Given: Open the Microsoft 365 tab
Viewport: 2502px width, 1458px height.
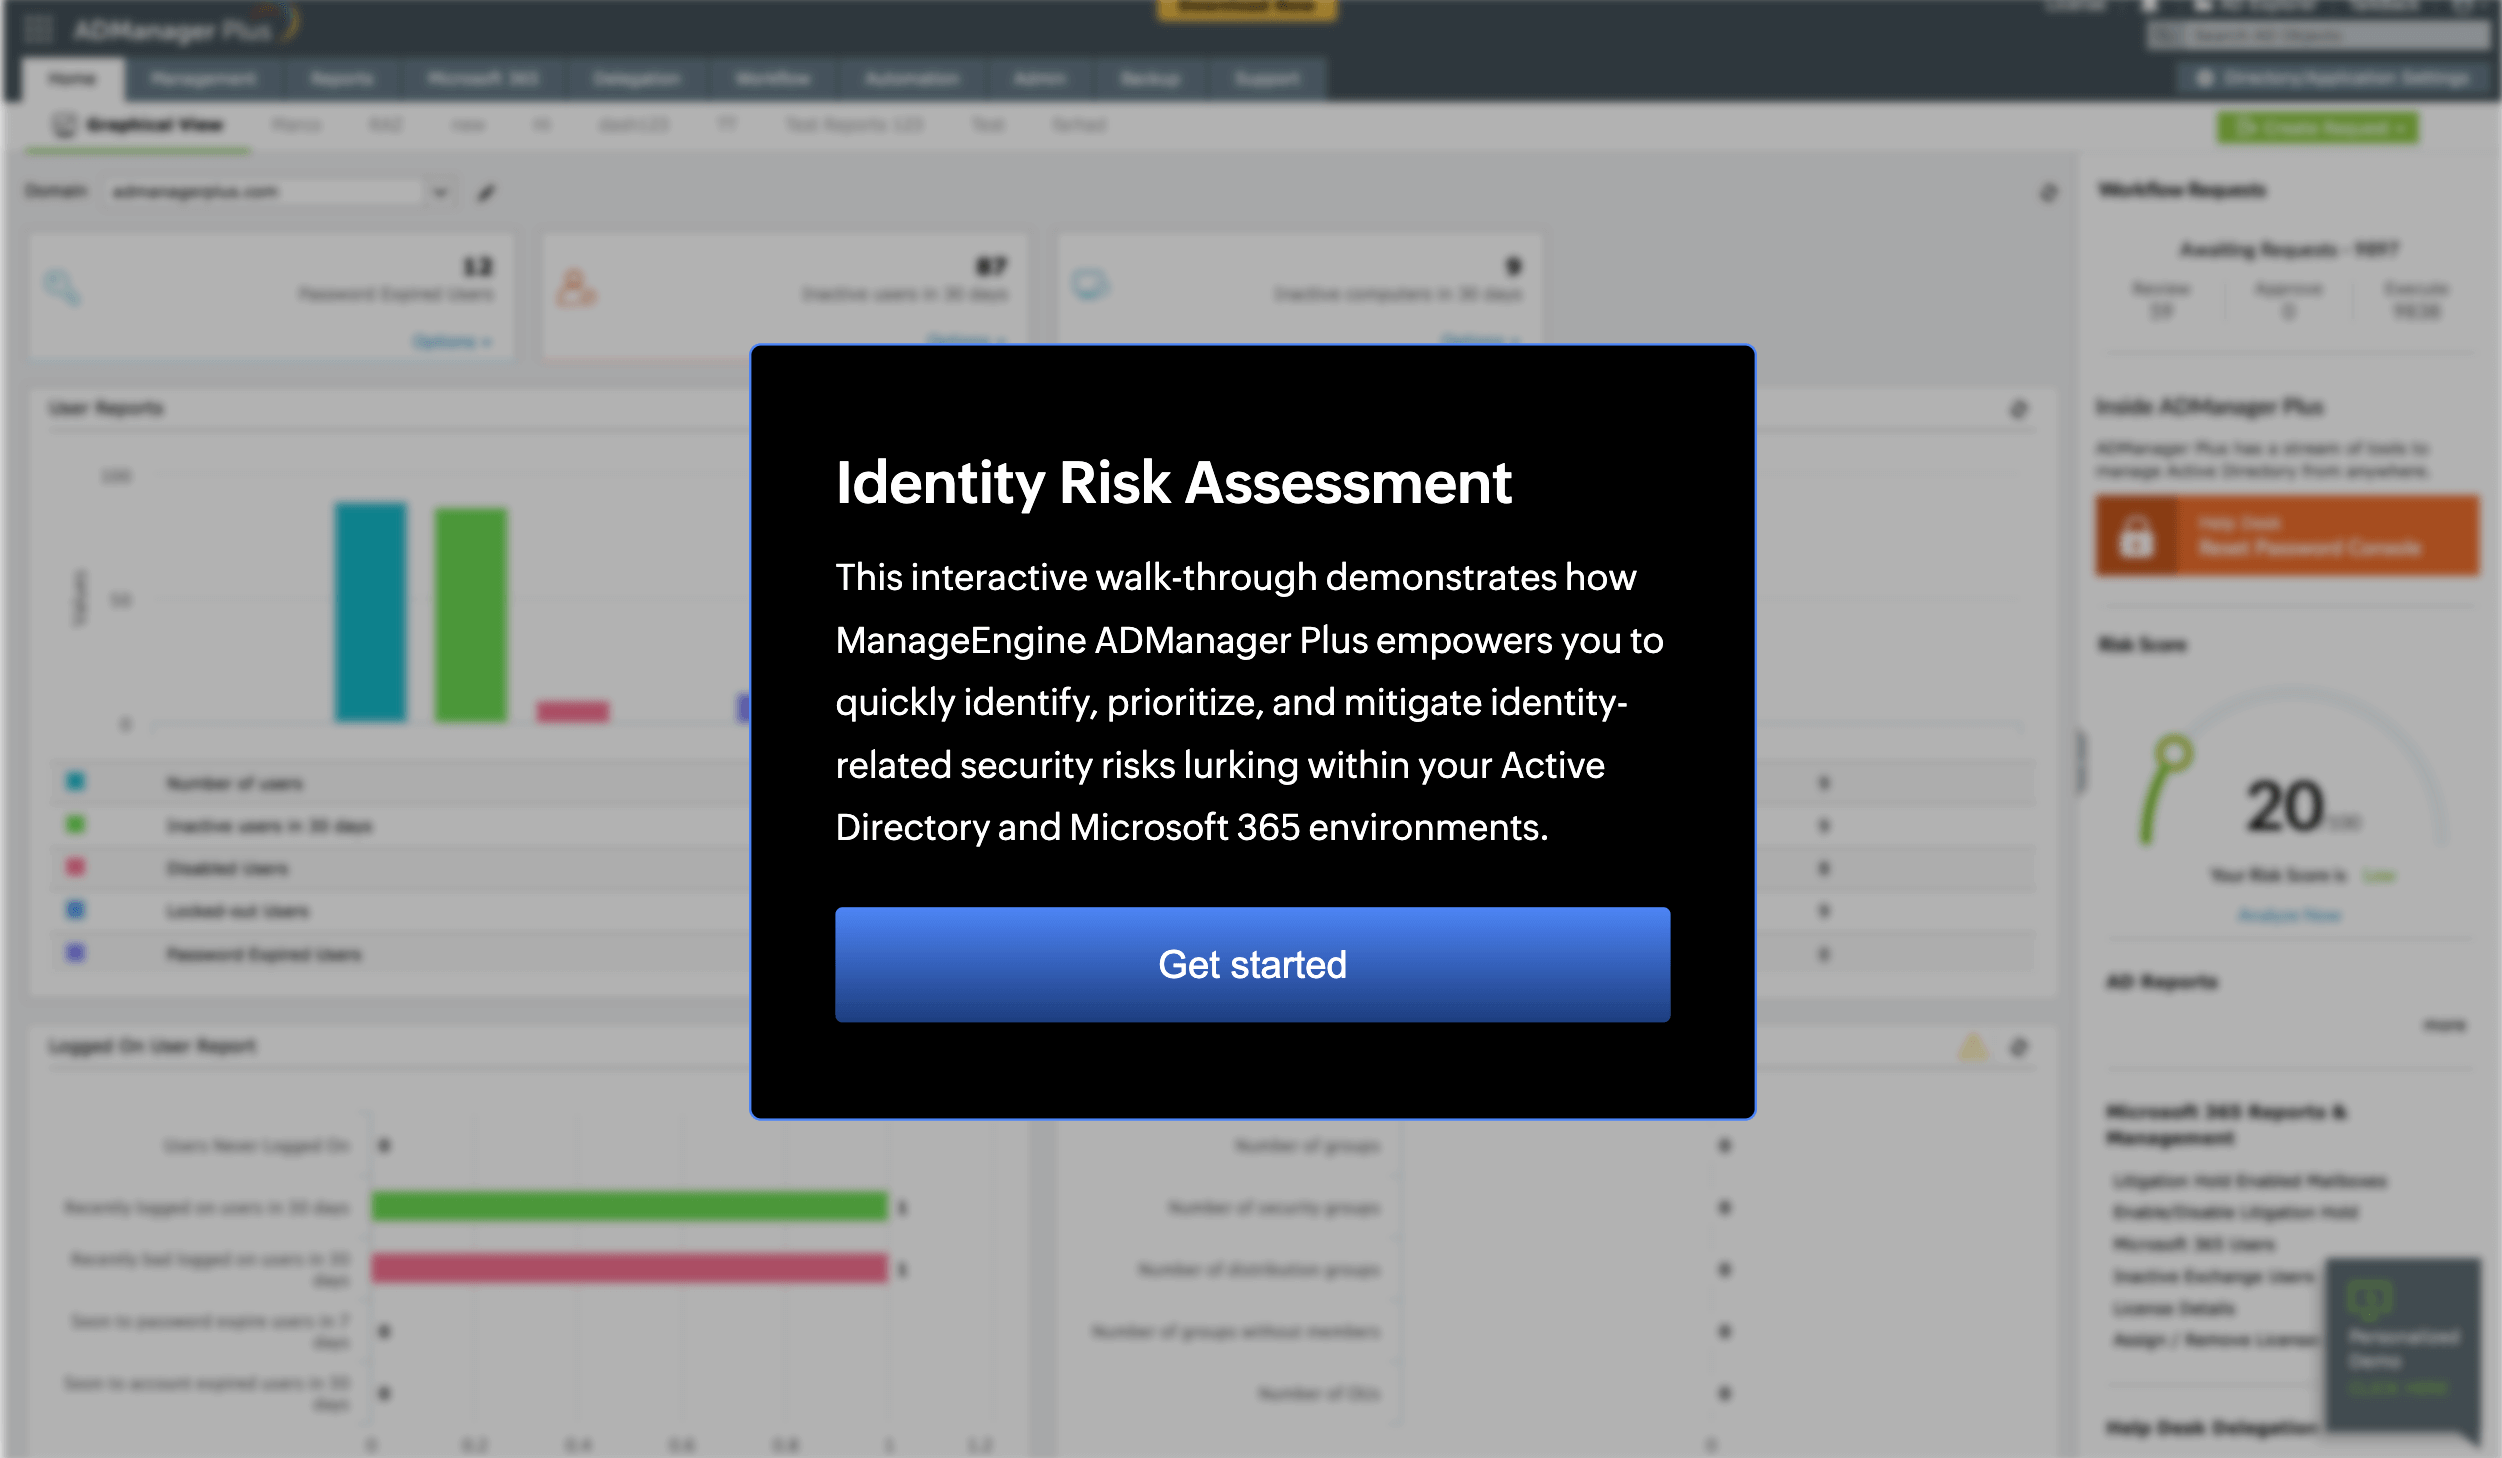Looking at the screenshot, I should [x=484, y=78].
